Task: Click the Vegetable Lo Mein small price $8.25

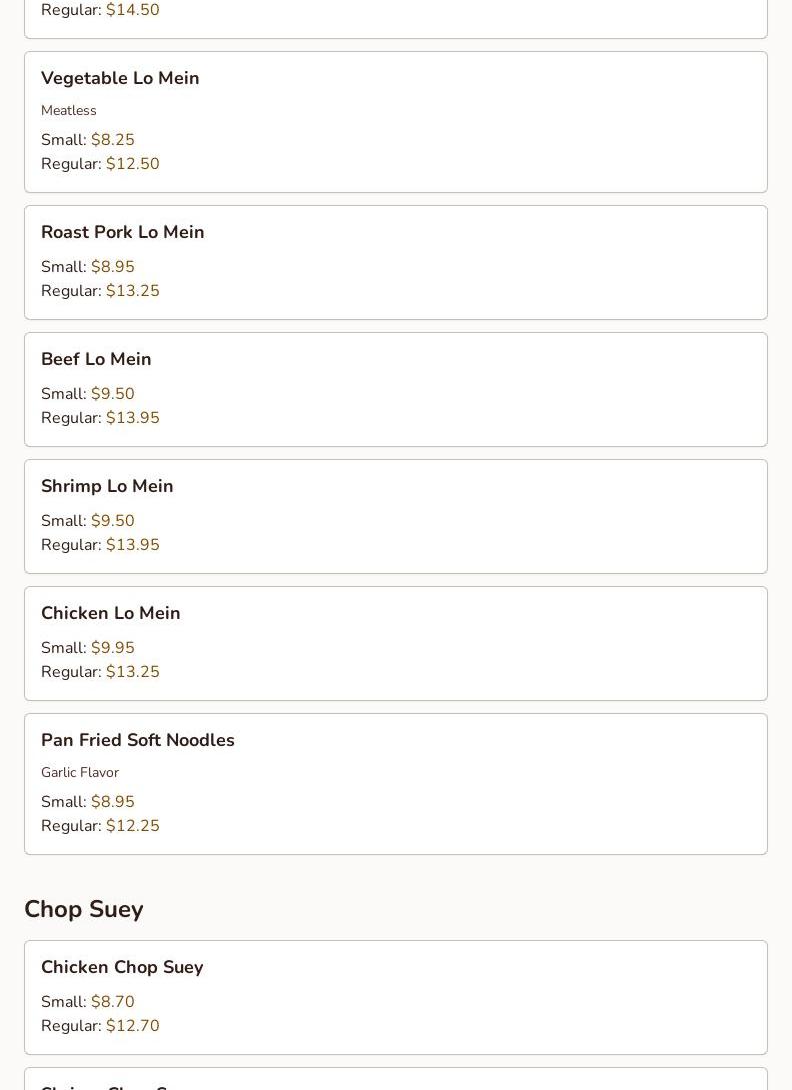Action: pyautogui.click(x=113, y=140)
